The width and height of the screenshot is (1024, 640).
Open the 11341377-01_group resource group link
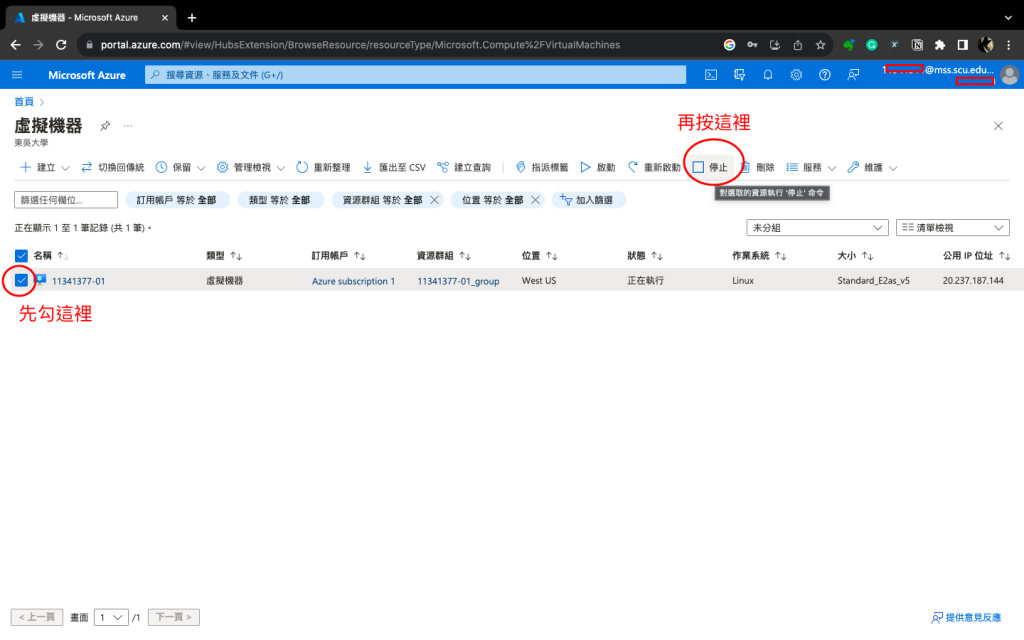458,281
